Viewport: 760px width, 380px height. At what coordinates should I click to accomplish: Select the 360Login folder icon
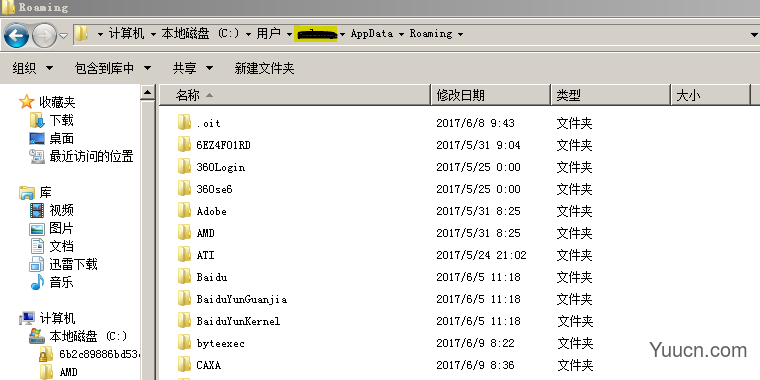pos(184,167)
